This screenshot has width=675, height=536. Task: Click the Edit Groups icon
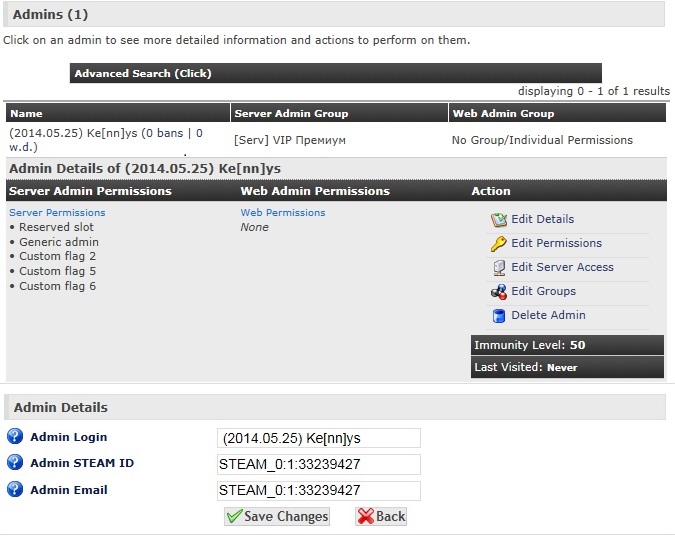point(498,292)
